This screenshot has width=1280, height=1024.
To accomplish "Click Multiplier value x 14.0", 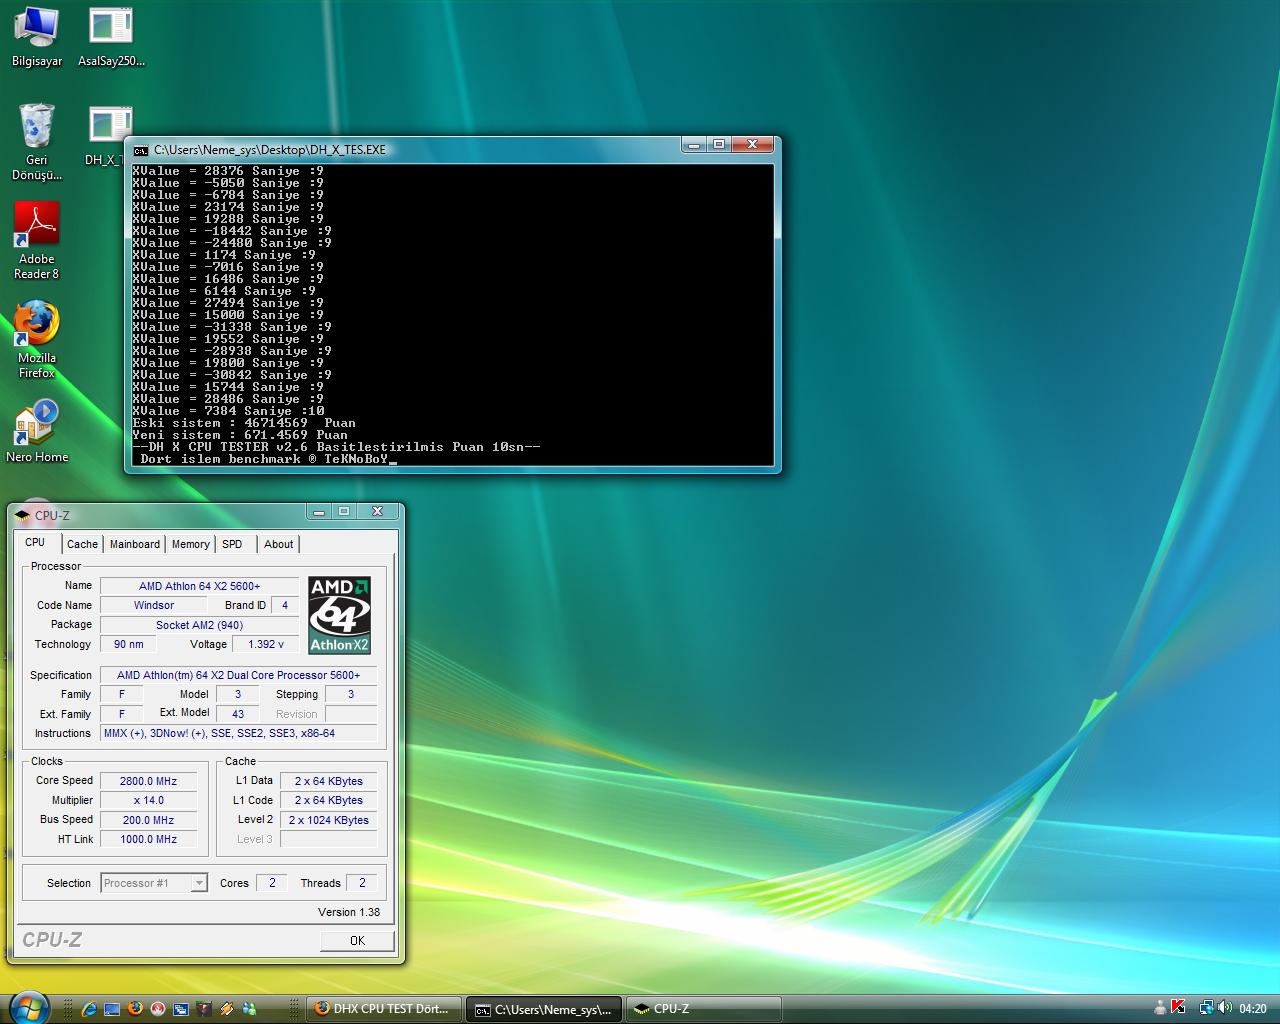I will (x=148, y=800).
